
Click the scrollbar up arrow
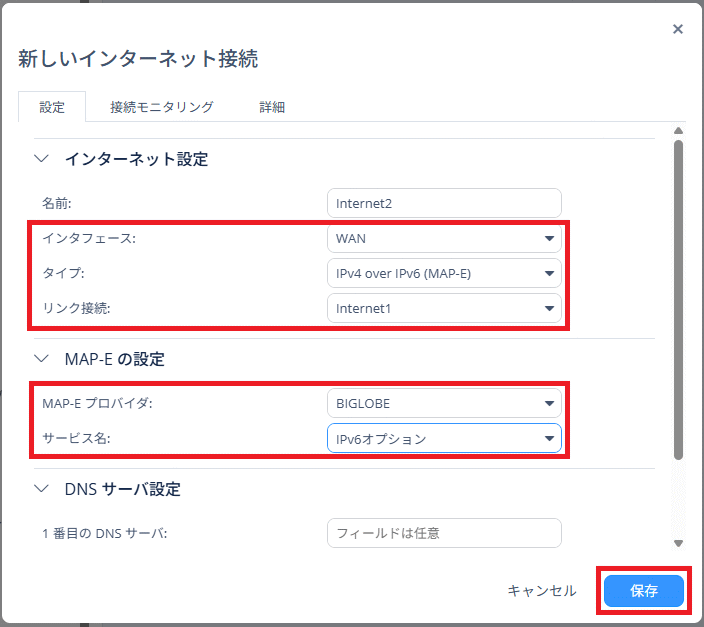point(678,131)
